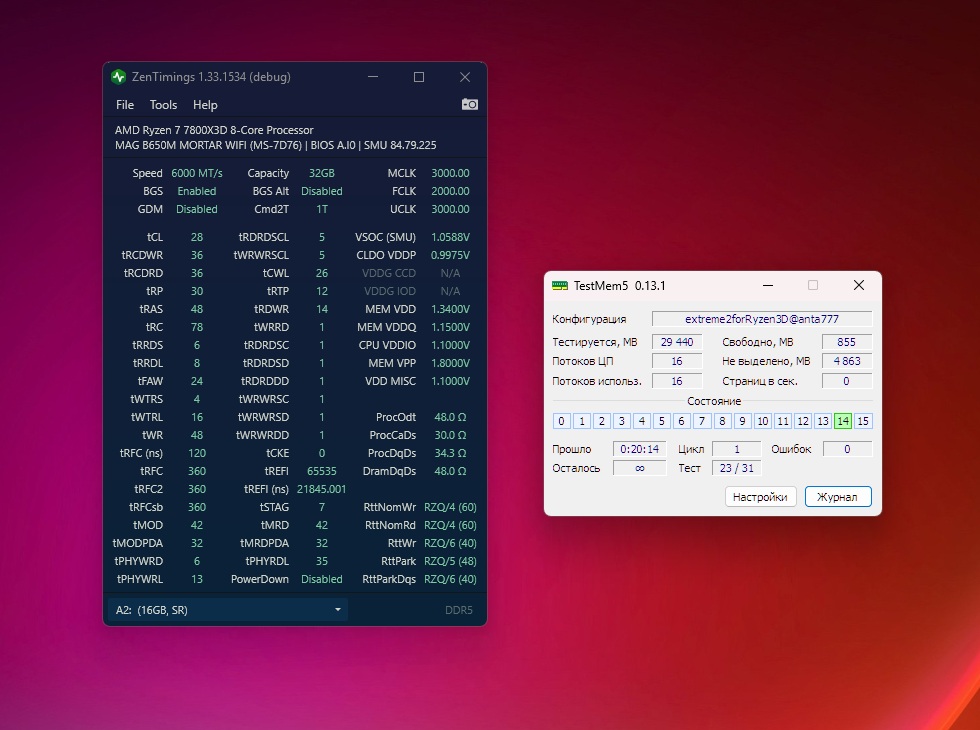
Task: Open the Help menu in ZenTimings
Action: click(x=205, y=105)
